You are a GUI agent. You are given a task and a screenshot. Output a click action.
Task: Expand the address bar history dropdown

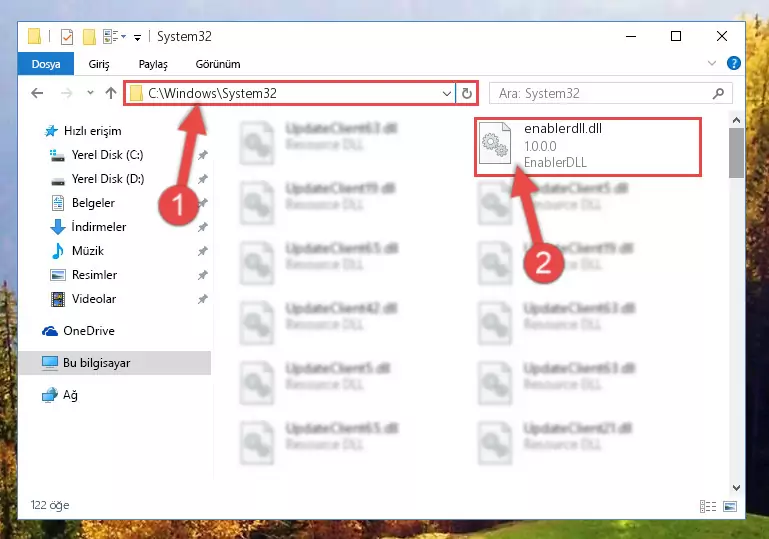click(x=446, y=93)
